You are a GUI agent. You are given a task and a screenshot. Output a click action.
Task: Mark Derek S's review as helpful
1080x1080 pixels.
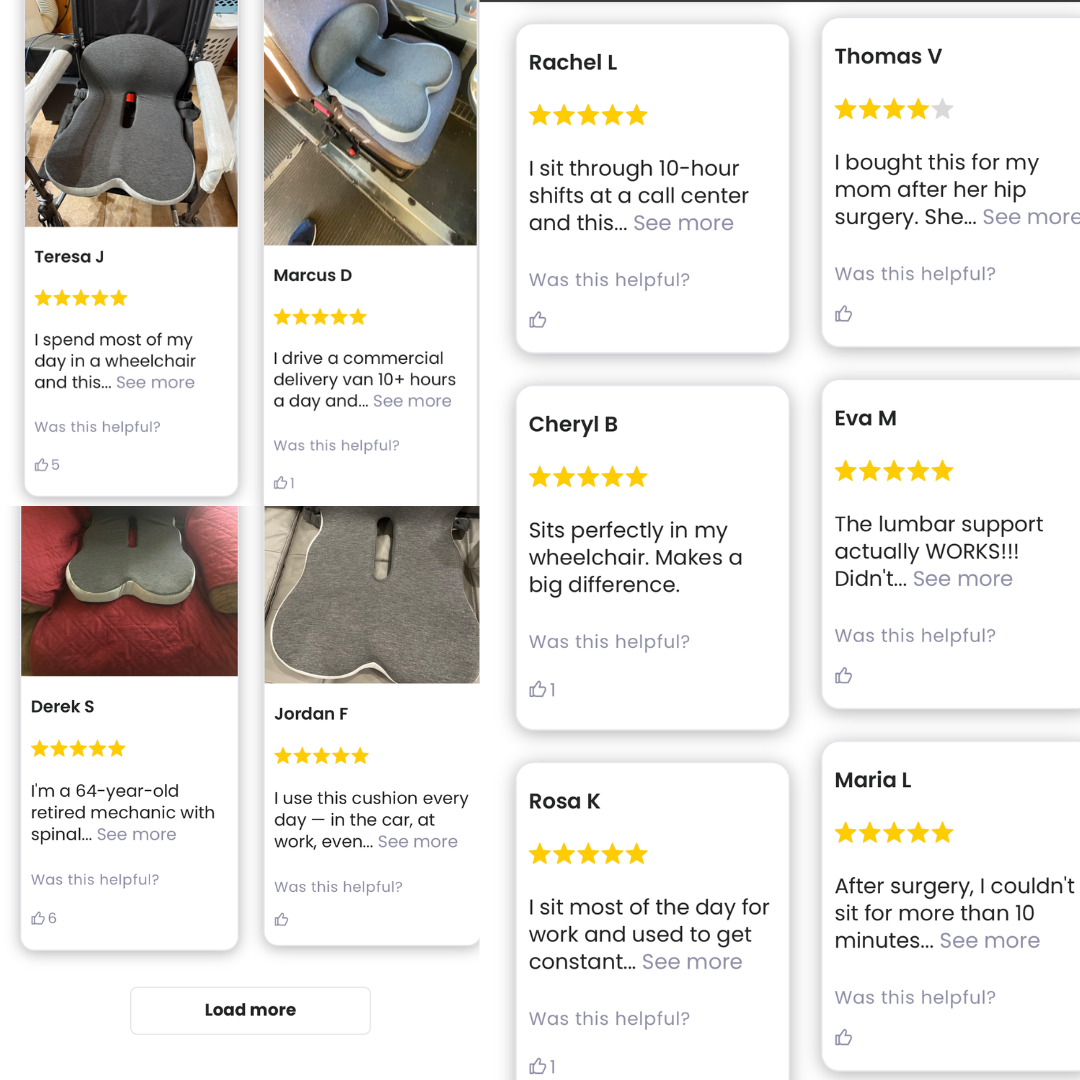[38, 918]
